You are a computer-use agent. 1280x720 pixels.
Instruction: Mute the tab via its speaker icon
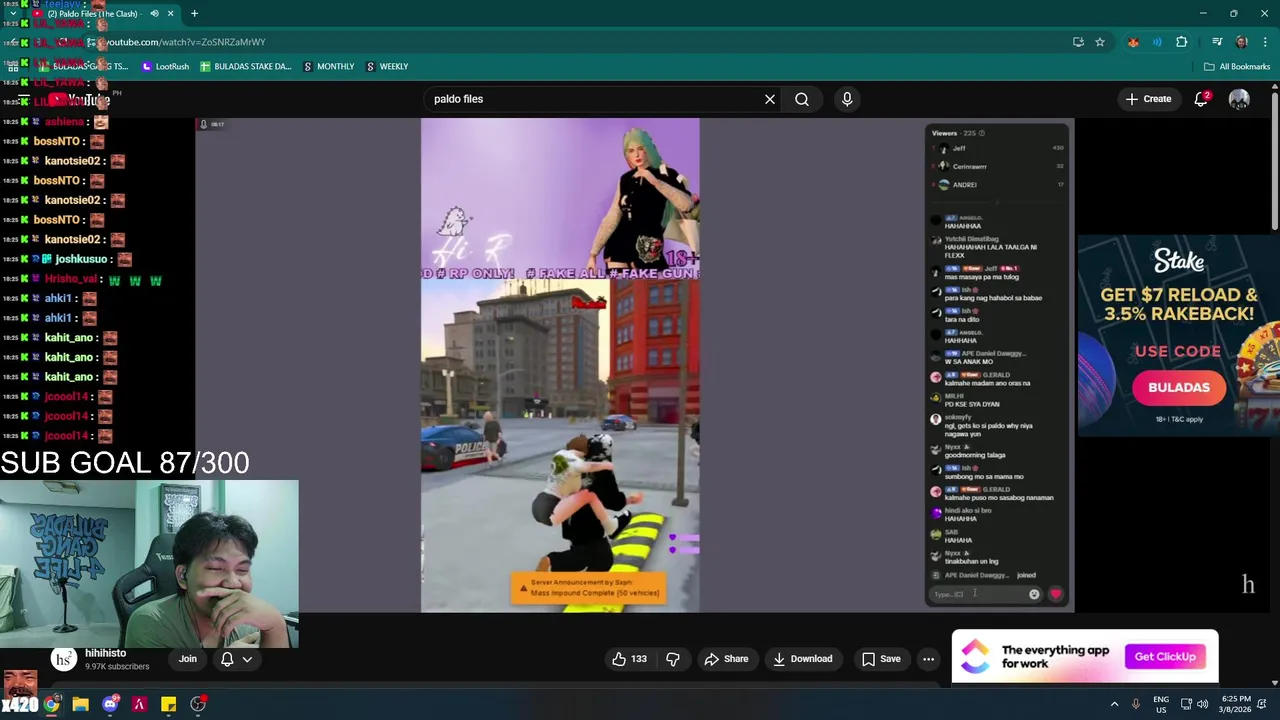[x=154, y=14]
